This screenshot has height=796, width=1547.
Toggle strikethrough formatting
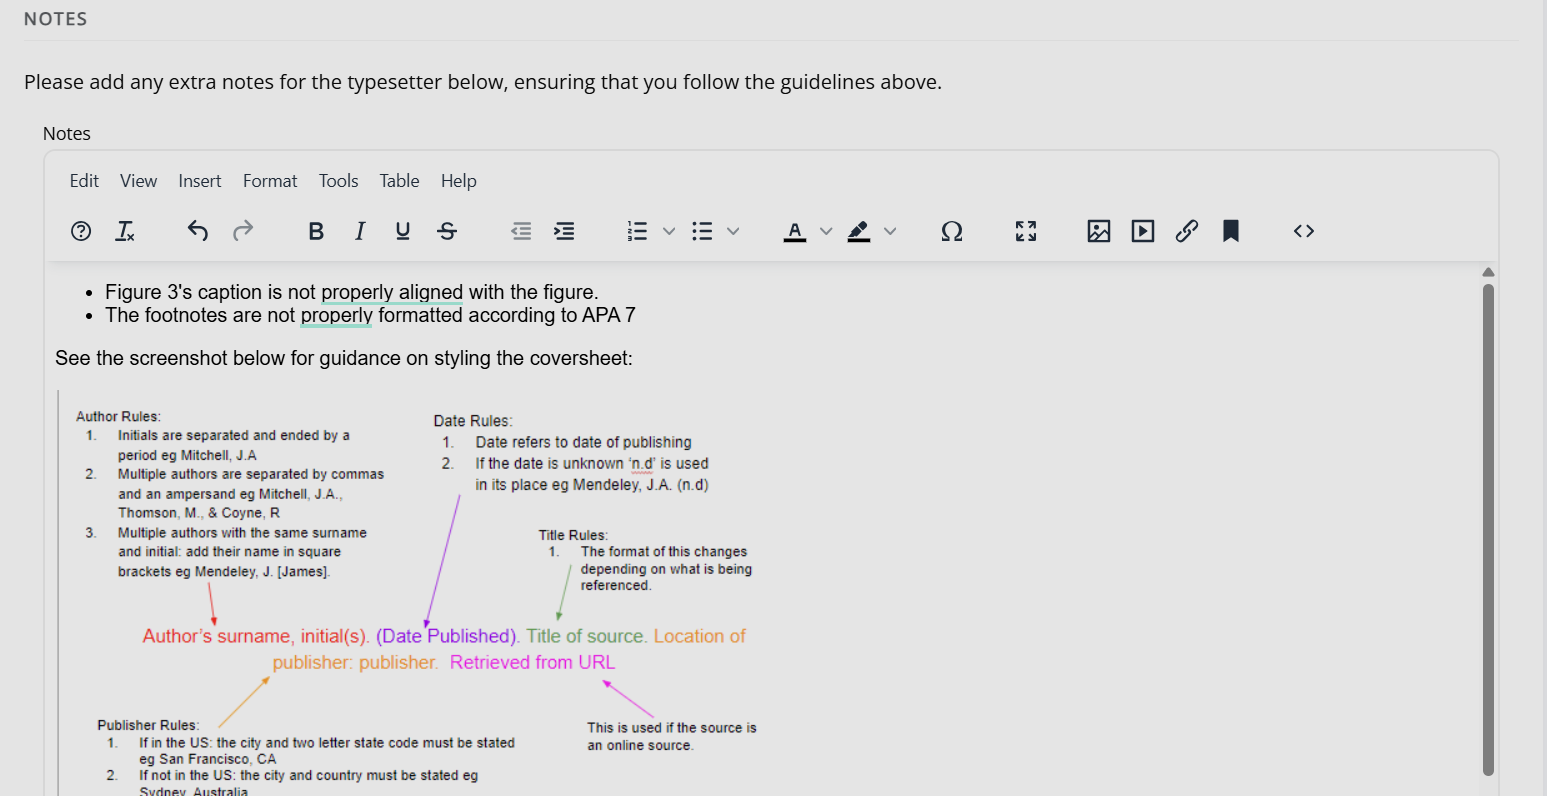click(447, 231)
